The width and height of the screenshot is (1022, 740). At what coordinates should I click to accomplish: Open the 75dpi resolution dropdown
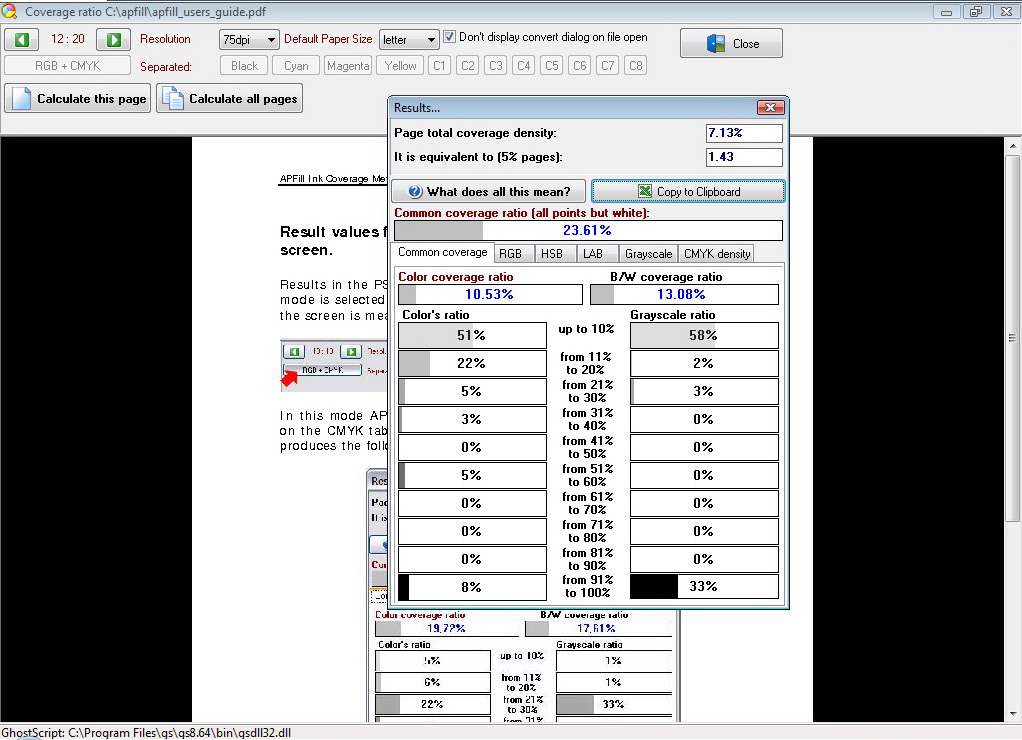pyautogui.click(x=248, y=40)
